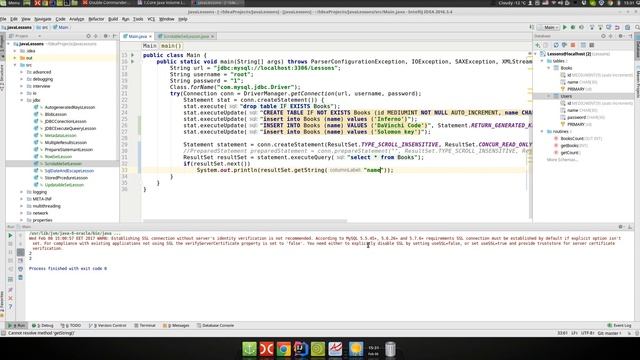
Task: Collapse the tables node in Database tree
Action: [542, 61]
